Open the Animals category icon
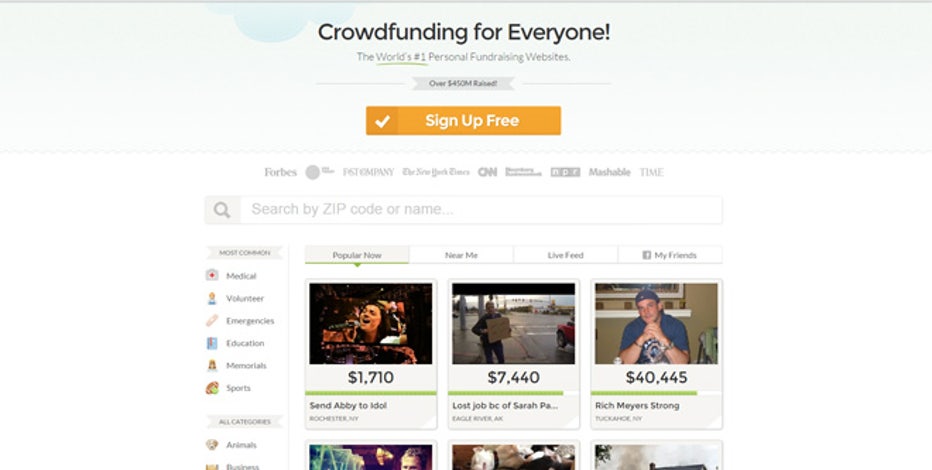 pos(212,444)
